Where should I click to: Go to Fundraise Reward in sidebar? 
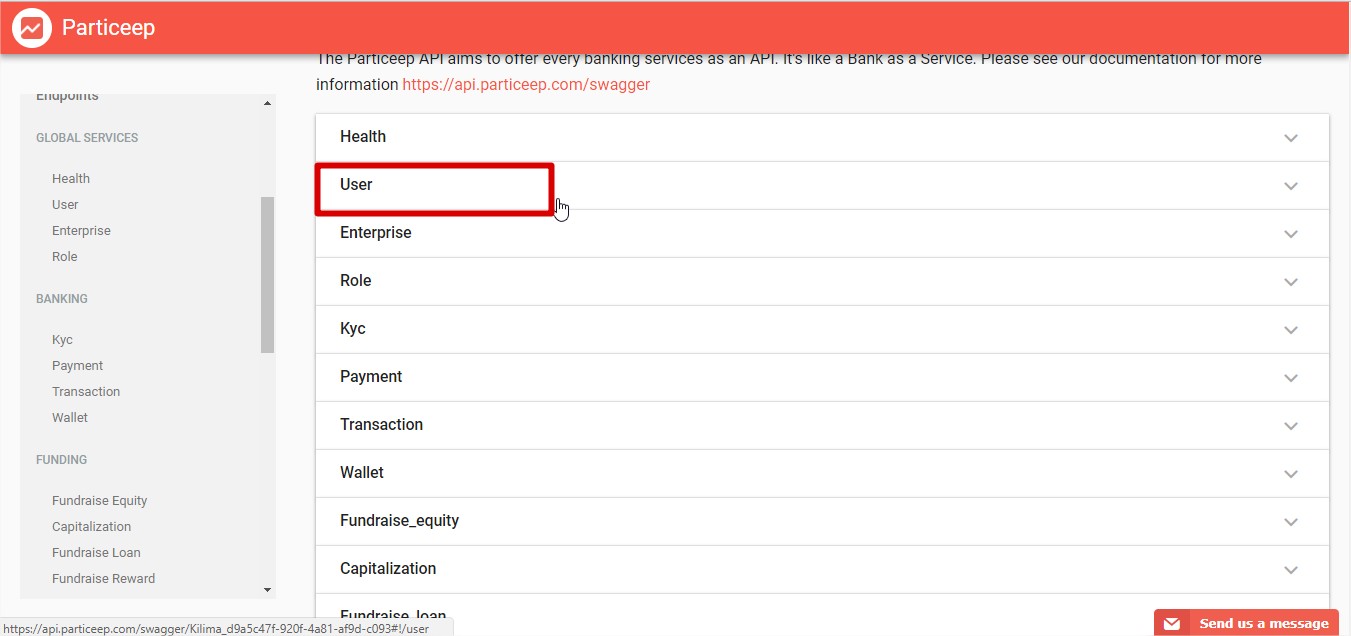[104, 578]
